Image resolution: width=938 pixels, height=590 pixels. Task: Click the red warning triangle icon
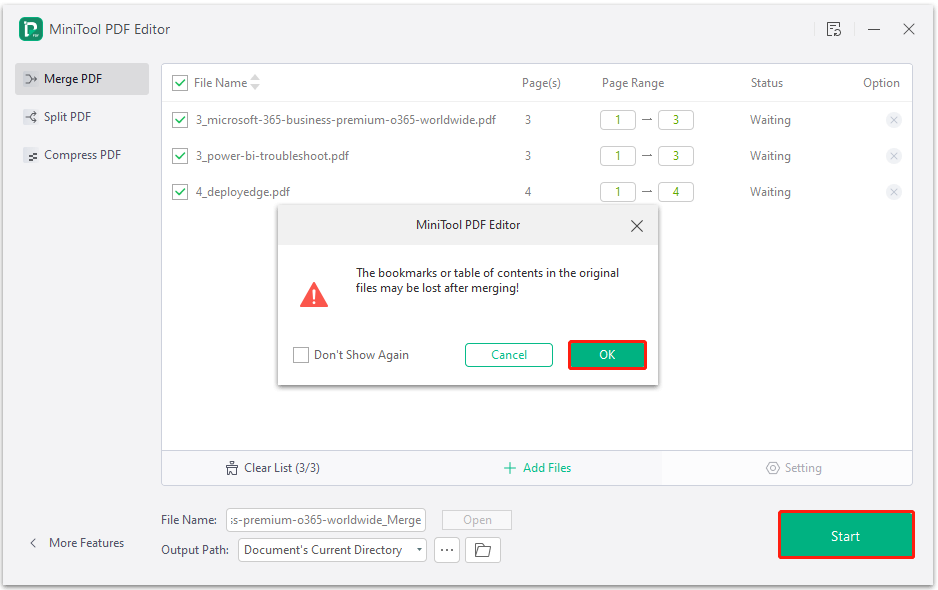coord(313,295)
